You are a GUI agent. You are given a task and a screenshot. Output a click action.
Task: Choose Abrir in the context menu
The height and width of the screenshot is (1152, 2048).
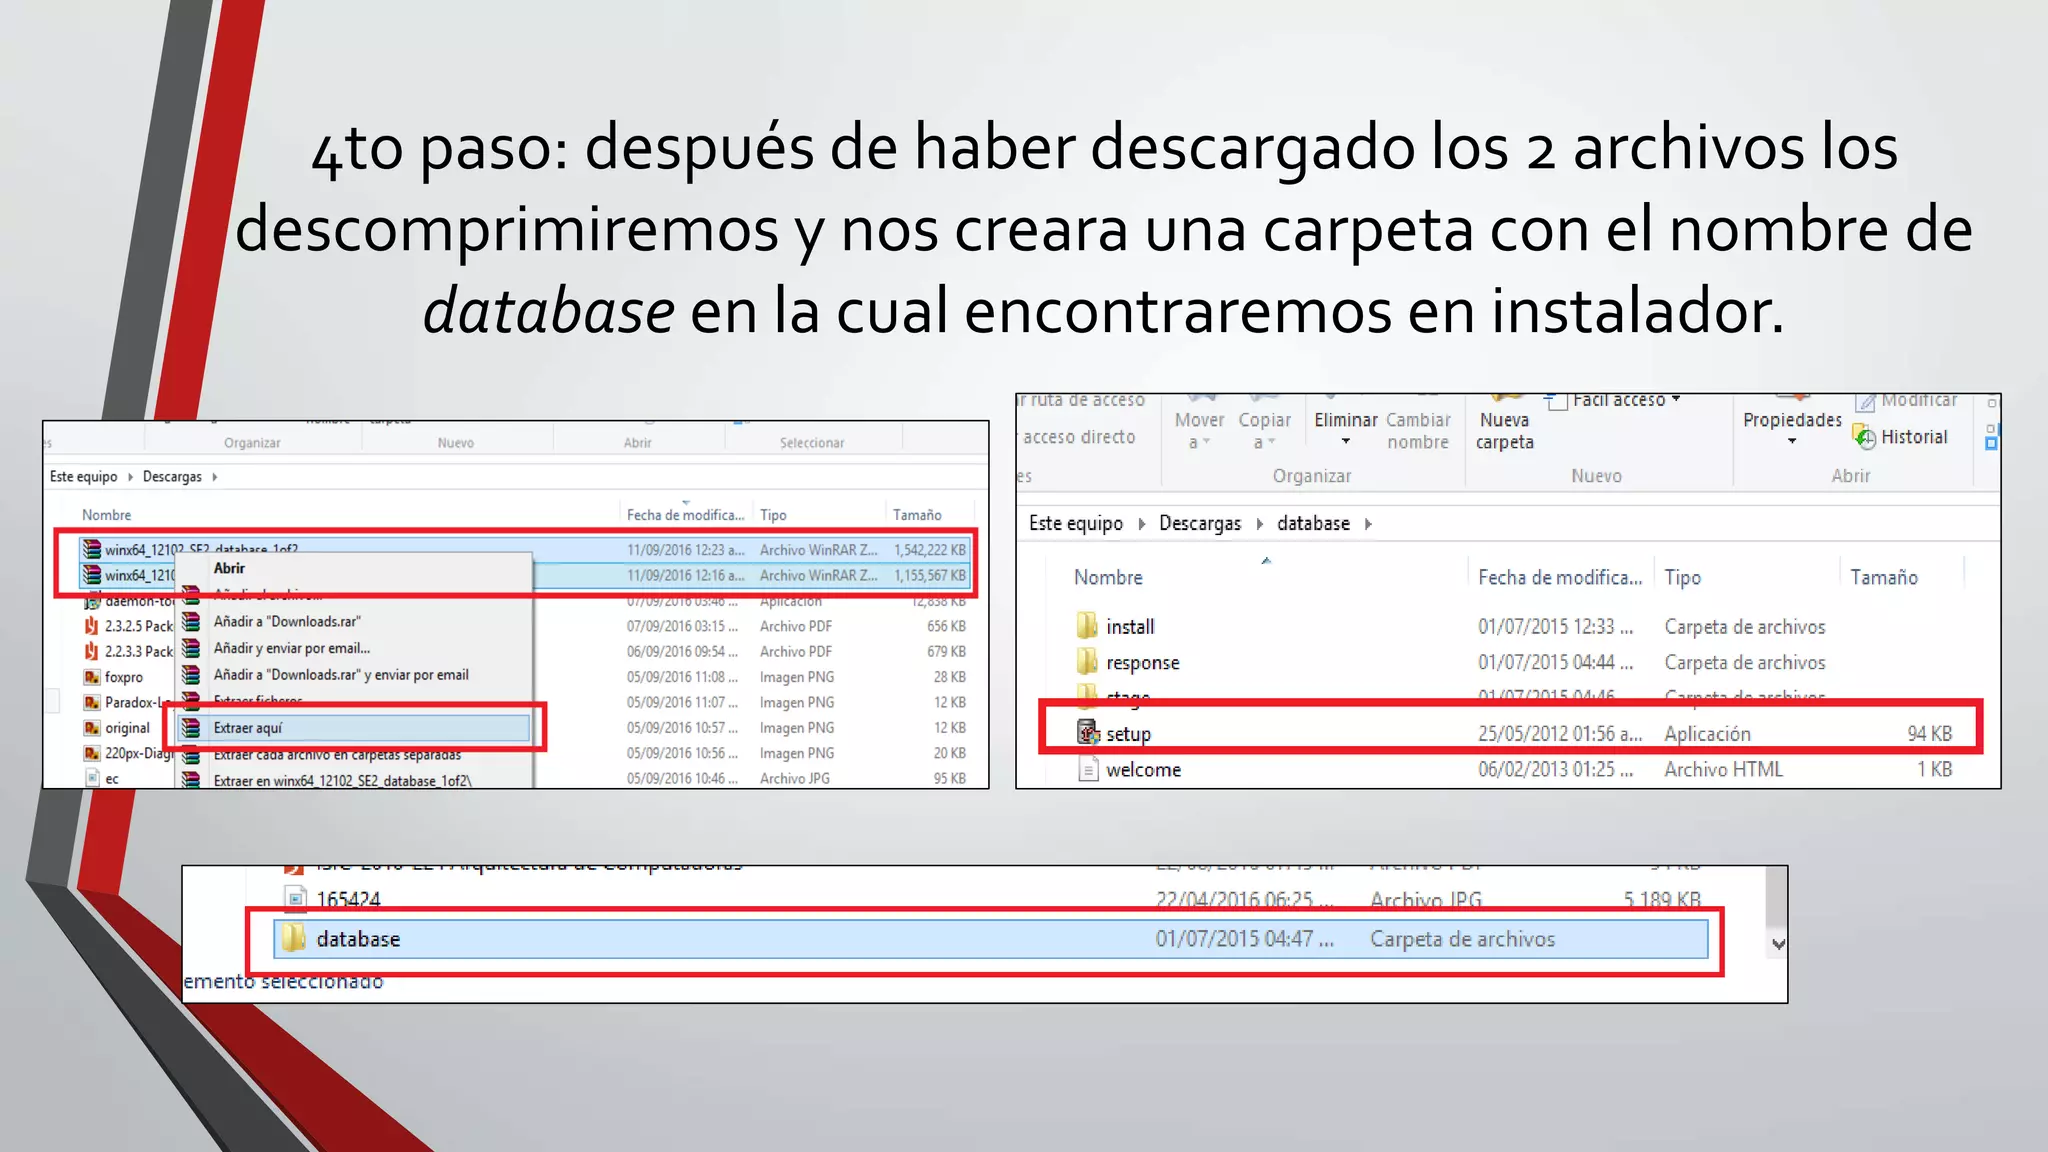point(229,568)
